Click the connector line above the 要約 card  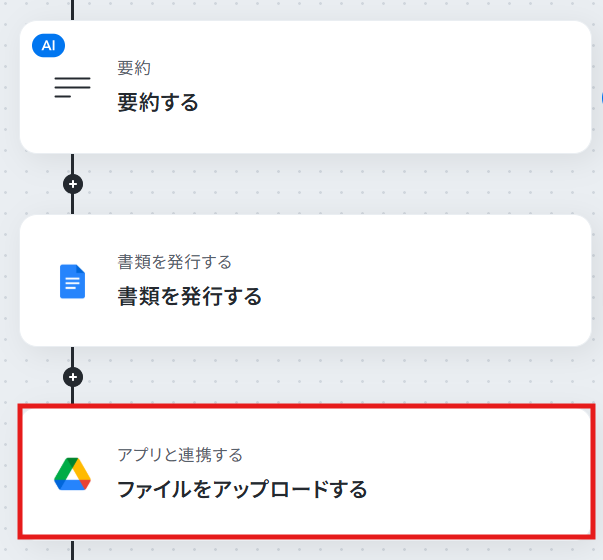73,10
